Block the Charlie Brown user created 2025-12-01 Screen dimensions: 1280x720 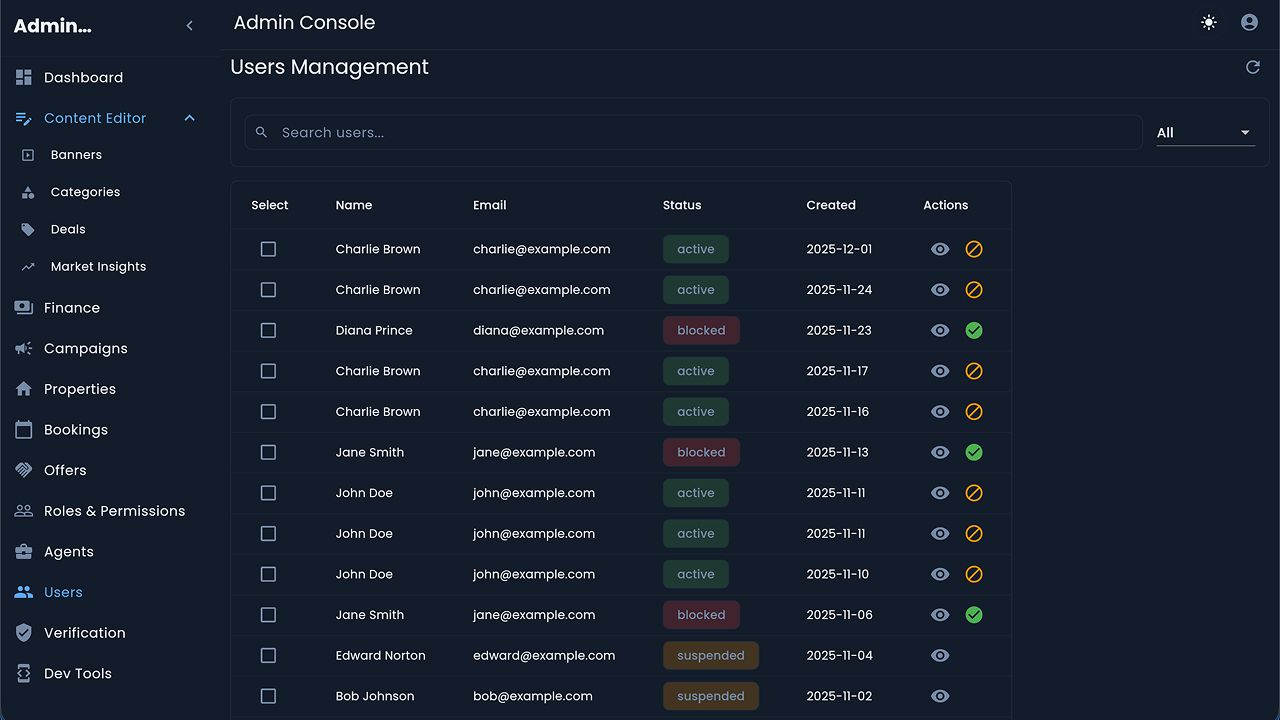coord(974,249)
